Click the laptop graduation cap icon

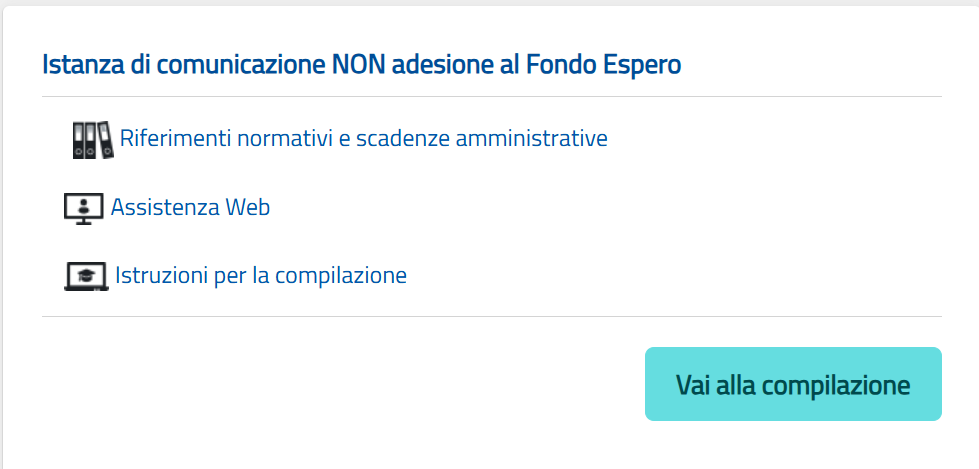tap(86, 276)
